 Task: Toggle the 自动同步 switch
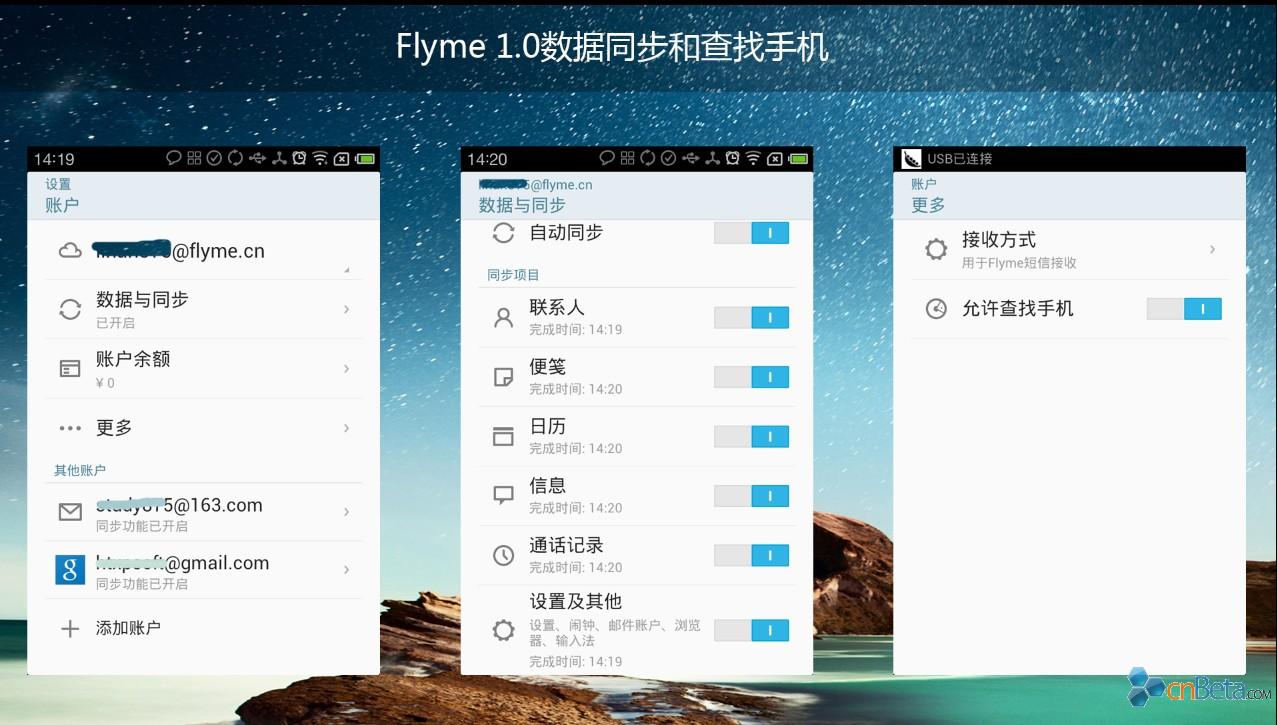coord(751,233)
